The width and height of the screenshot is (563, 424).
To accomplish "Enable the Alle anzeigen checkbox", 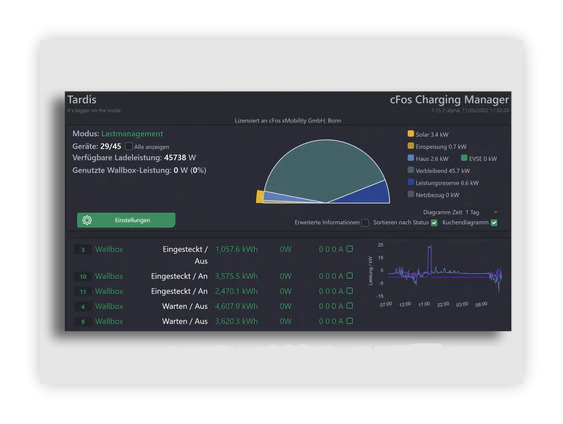I will [129, 146].
